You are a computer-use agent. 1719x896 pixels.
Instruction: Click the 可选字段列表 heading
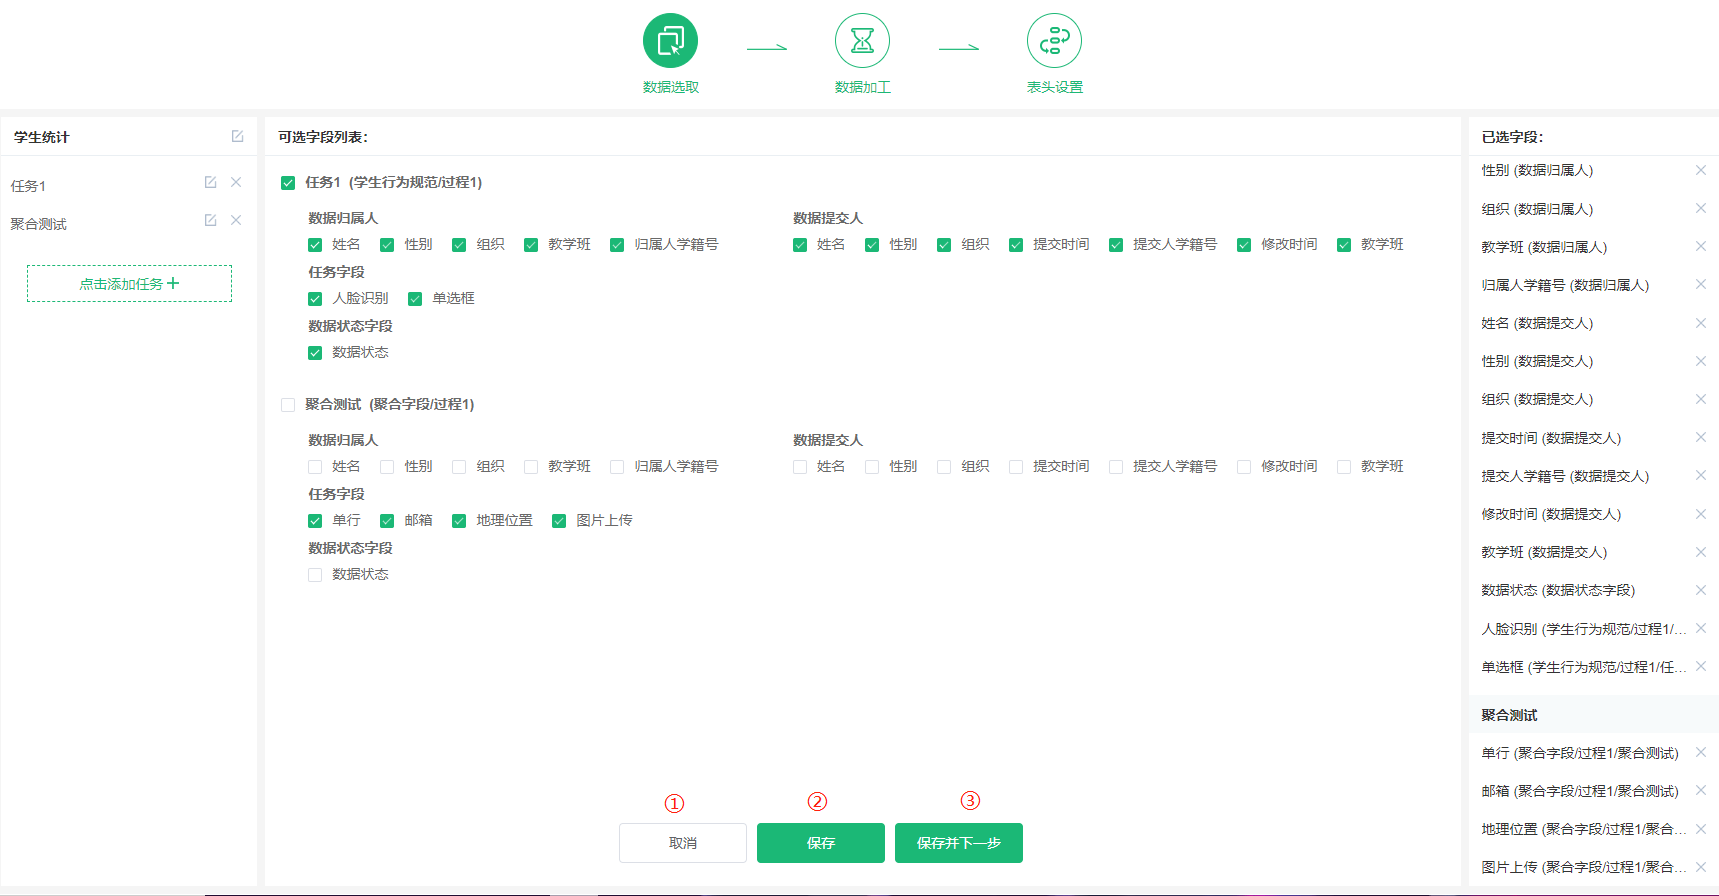click(x=323, y=137)
